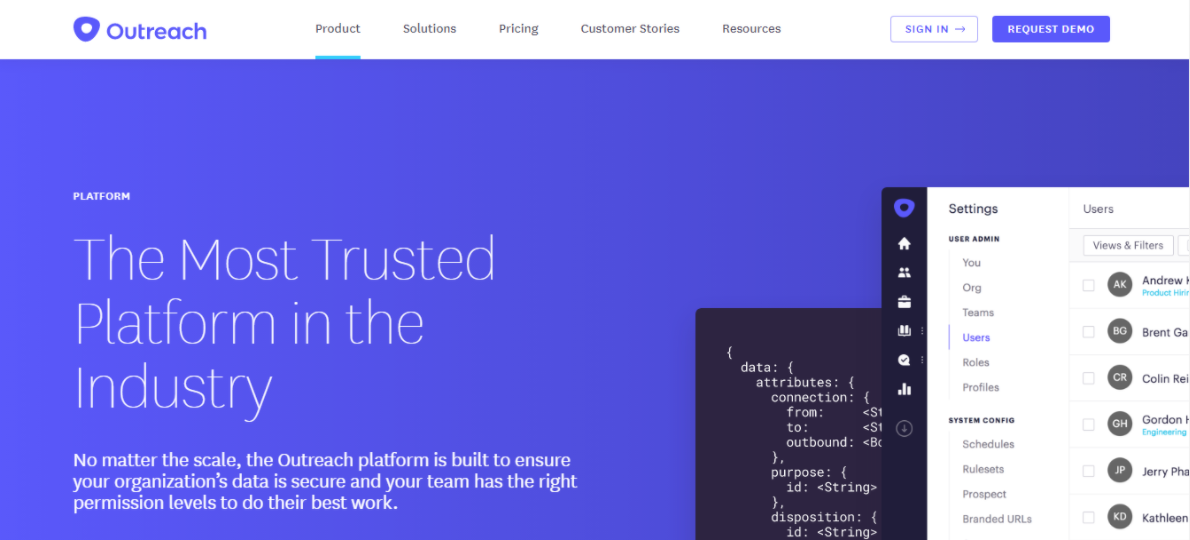Click the SYSTEM CONFIG section label
The height and width of the screenshot is (540, 1190).
[981, 420]
